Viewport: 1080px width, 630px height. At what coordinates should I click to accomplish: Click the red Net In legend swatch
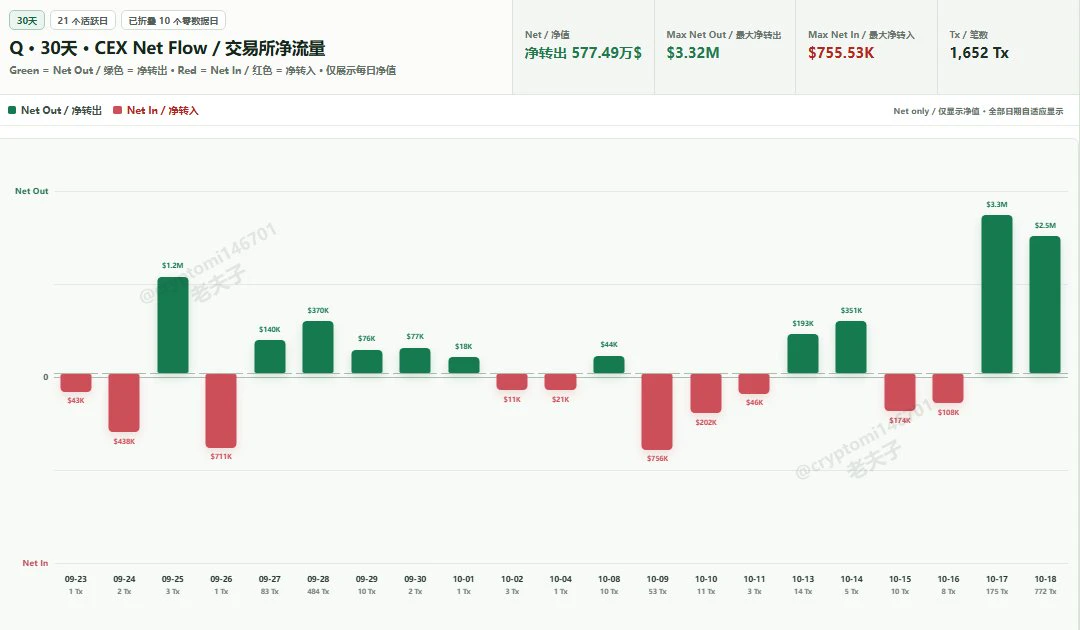click(117, 110)
